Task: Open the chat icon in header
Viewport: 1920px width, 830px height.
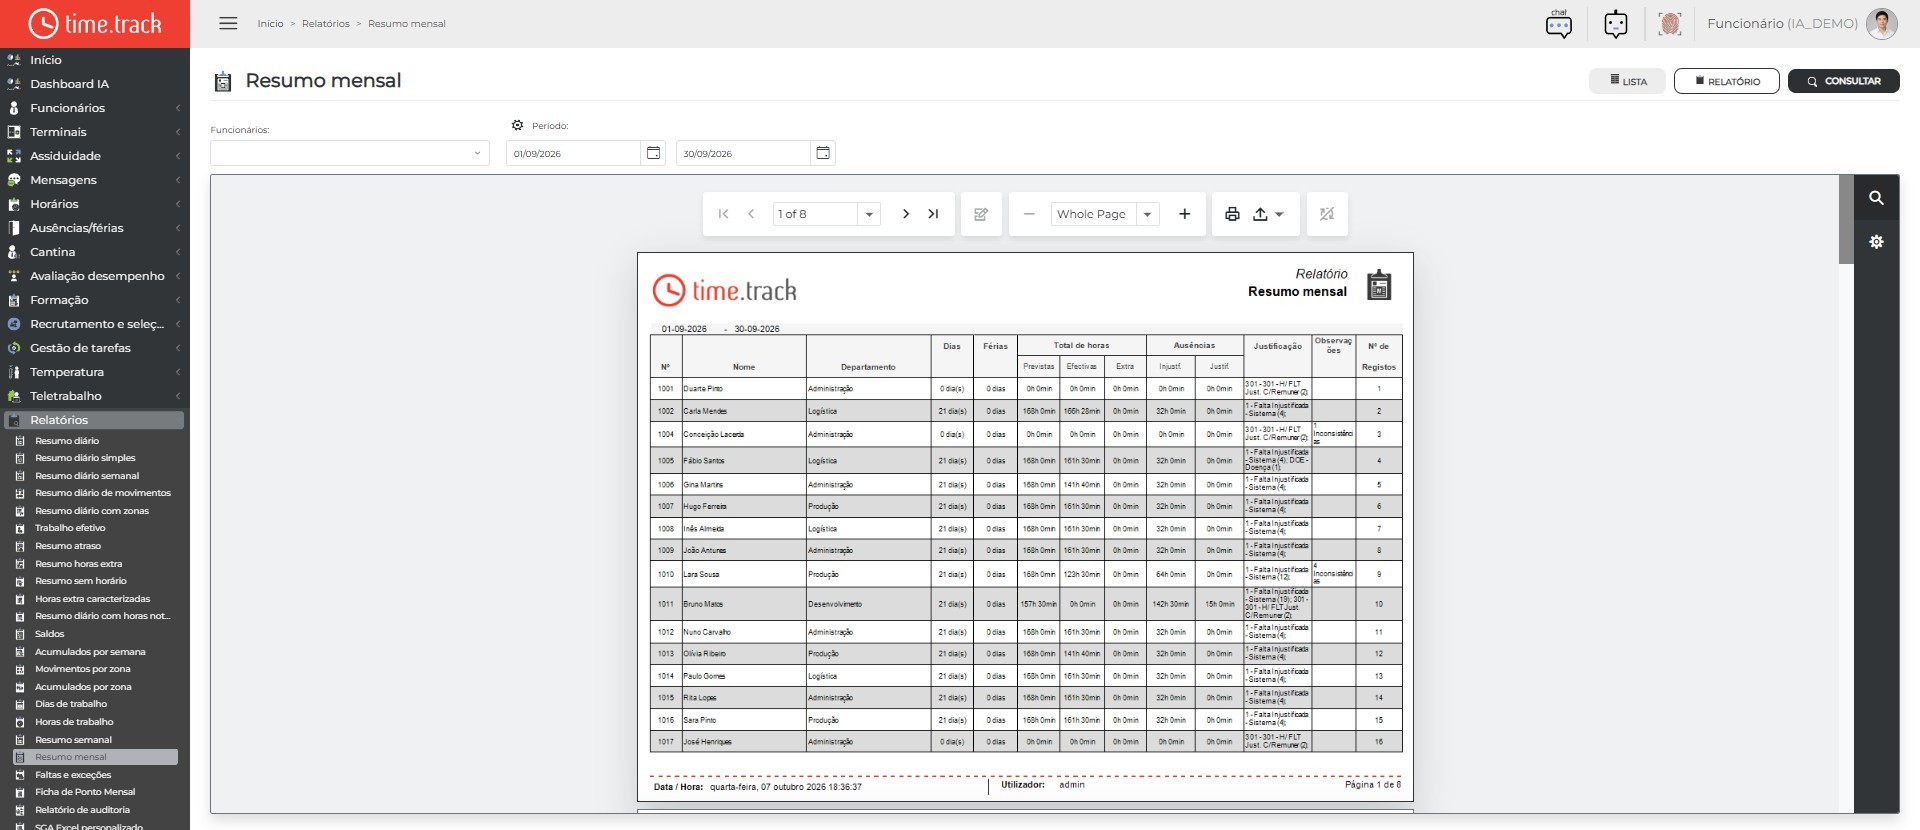Action: point(1558,24)
